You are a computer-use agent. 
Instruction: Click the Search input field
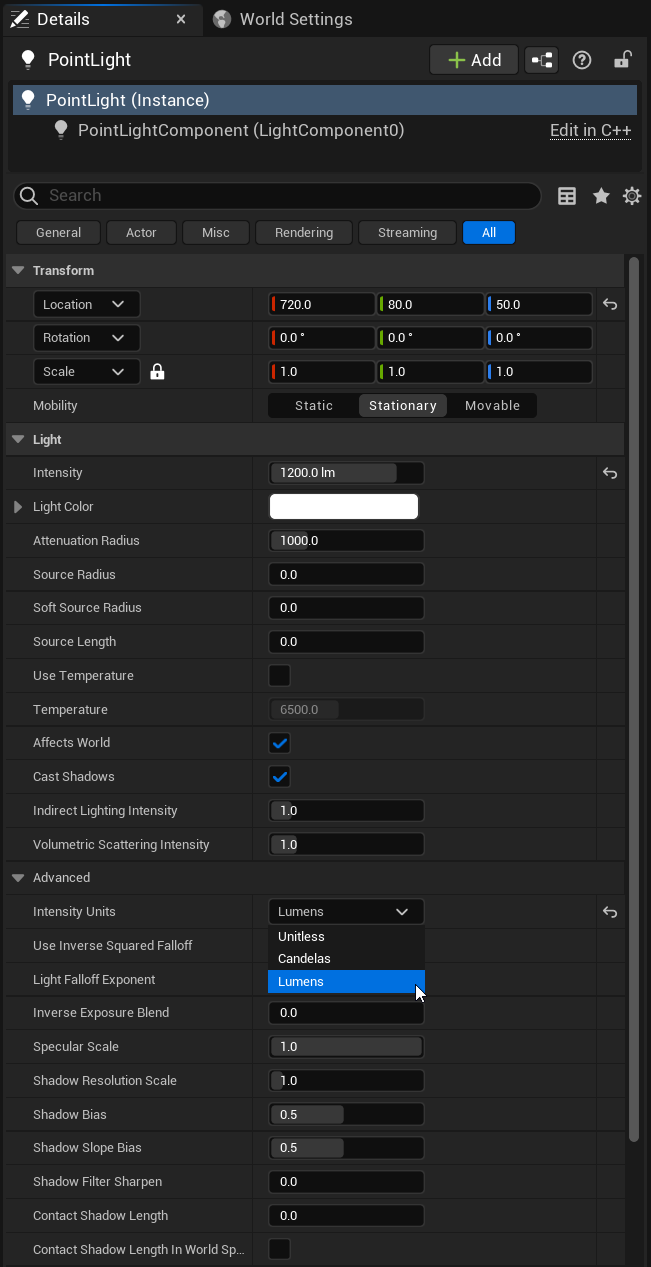tap(278, 196)
